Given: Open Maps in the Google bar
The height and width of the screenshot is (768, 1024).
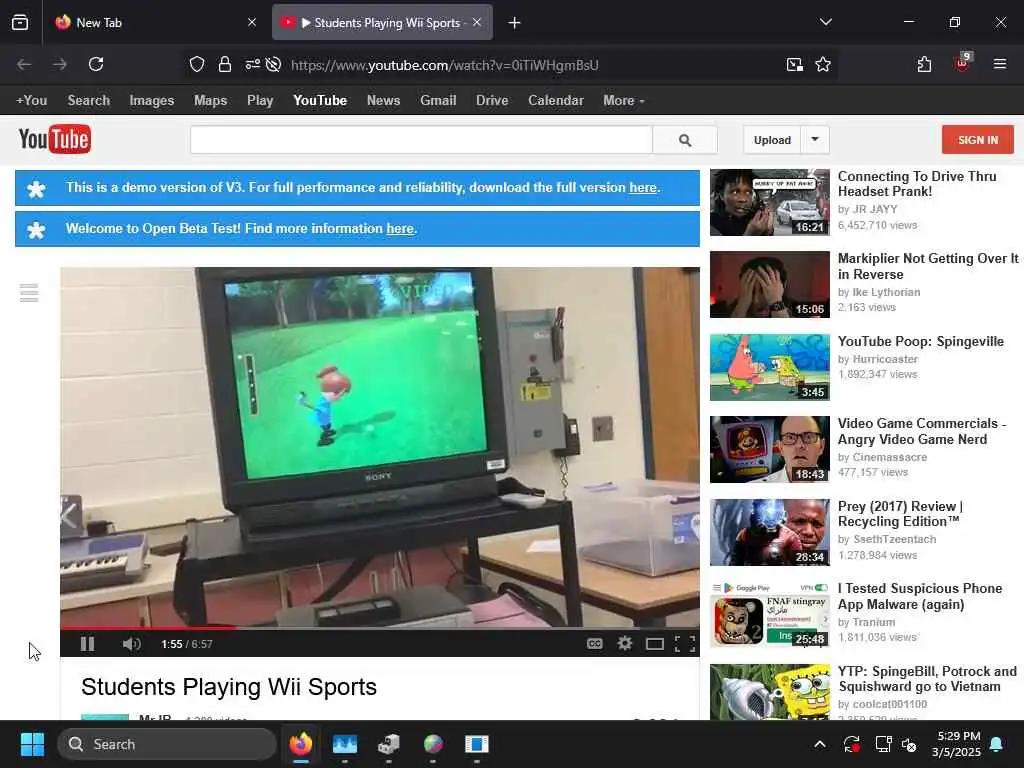Looking at the screenshot, I should coord(210,101).
